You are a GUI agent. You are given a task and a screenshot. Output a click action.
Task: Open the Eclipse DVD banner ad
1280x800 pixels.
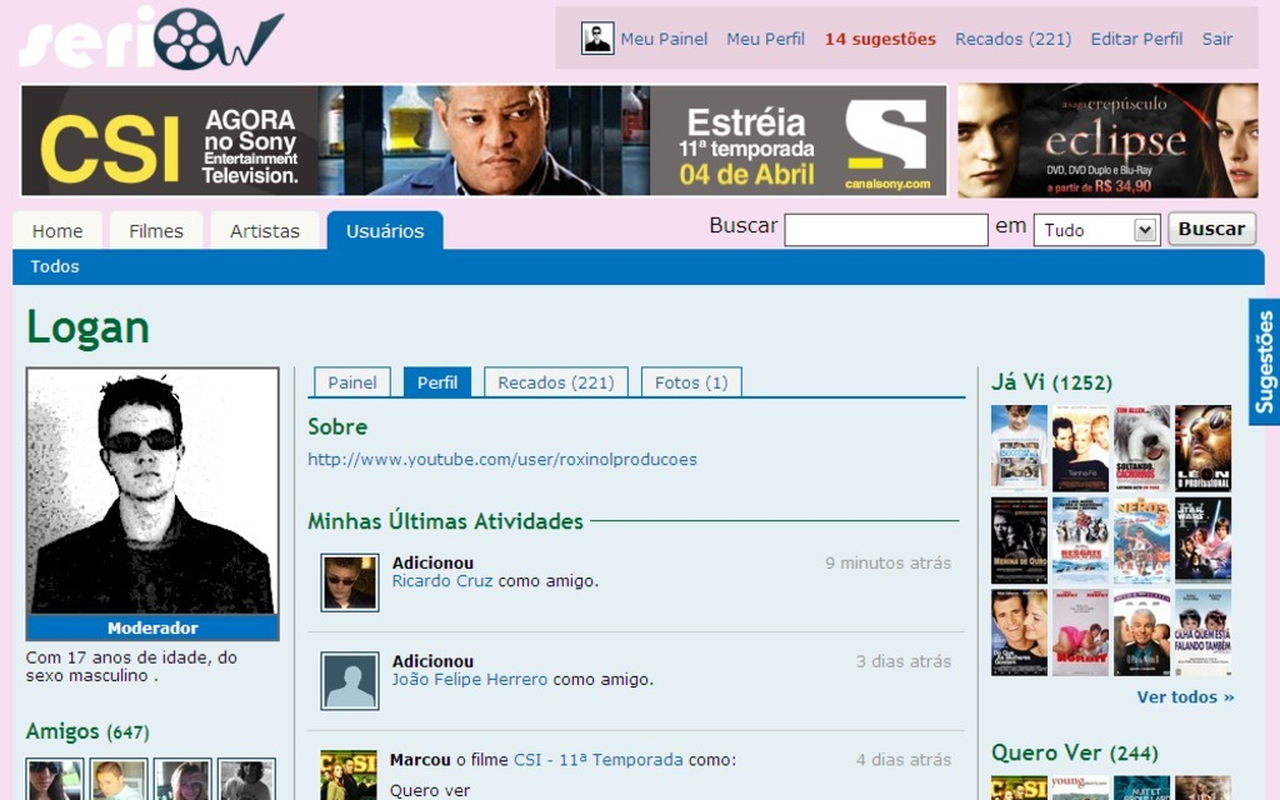1108,140
